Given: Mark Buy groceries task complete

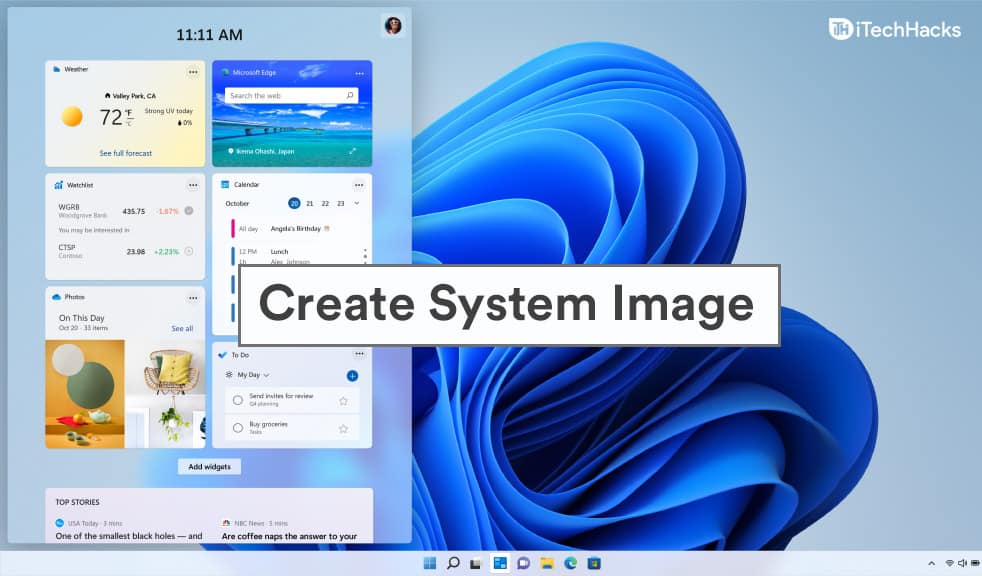Looking at the screenshot, I should click(237, 428).
